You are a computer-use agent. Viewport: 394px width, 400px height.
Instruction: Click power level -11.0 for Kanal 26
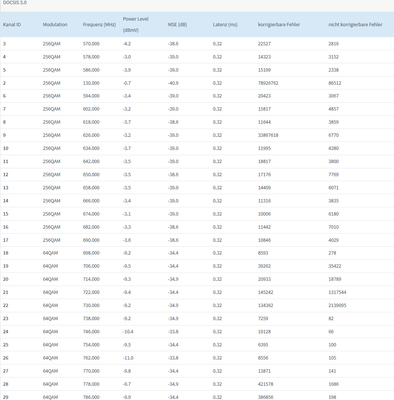(128, 358)
